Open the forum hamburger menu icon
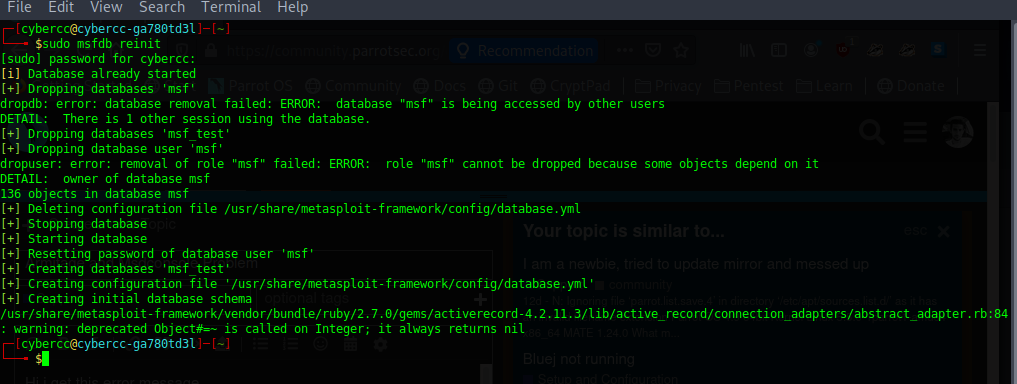1017x384 pixels. coord(915,132)
